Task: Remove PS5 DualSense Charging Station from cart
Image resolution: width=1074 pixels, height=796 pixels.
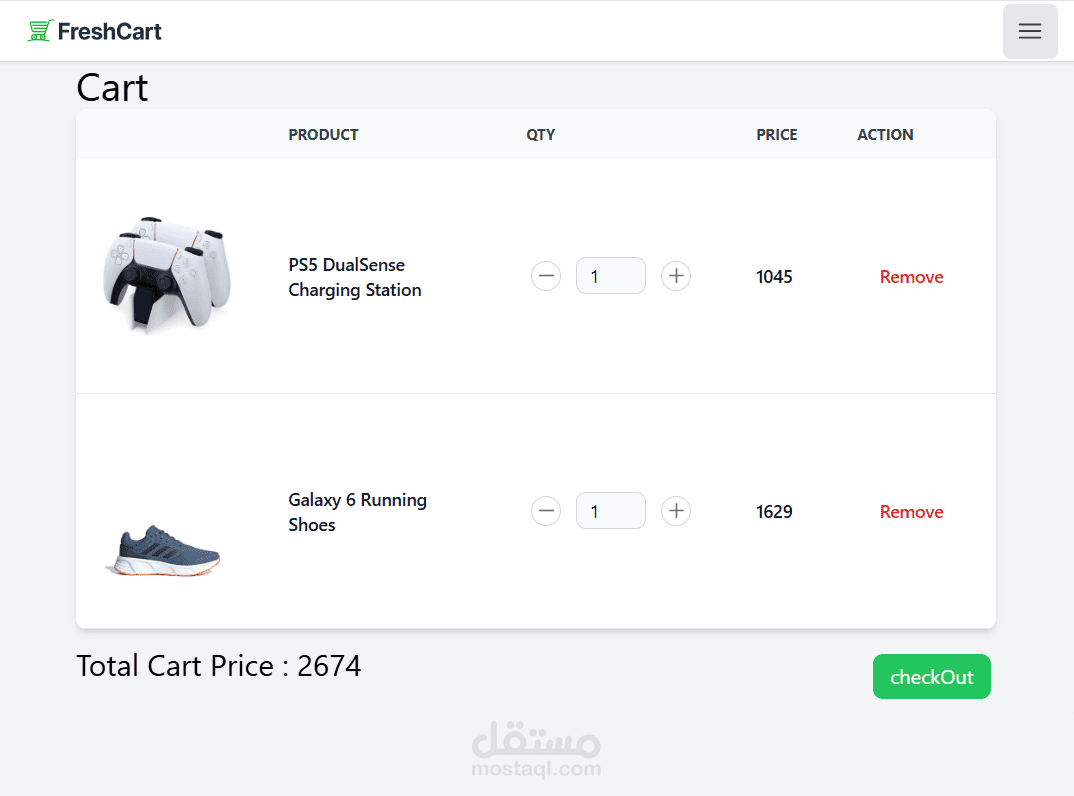Action: 911,277
